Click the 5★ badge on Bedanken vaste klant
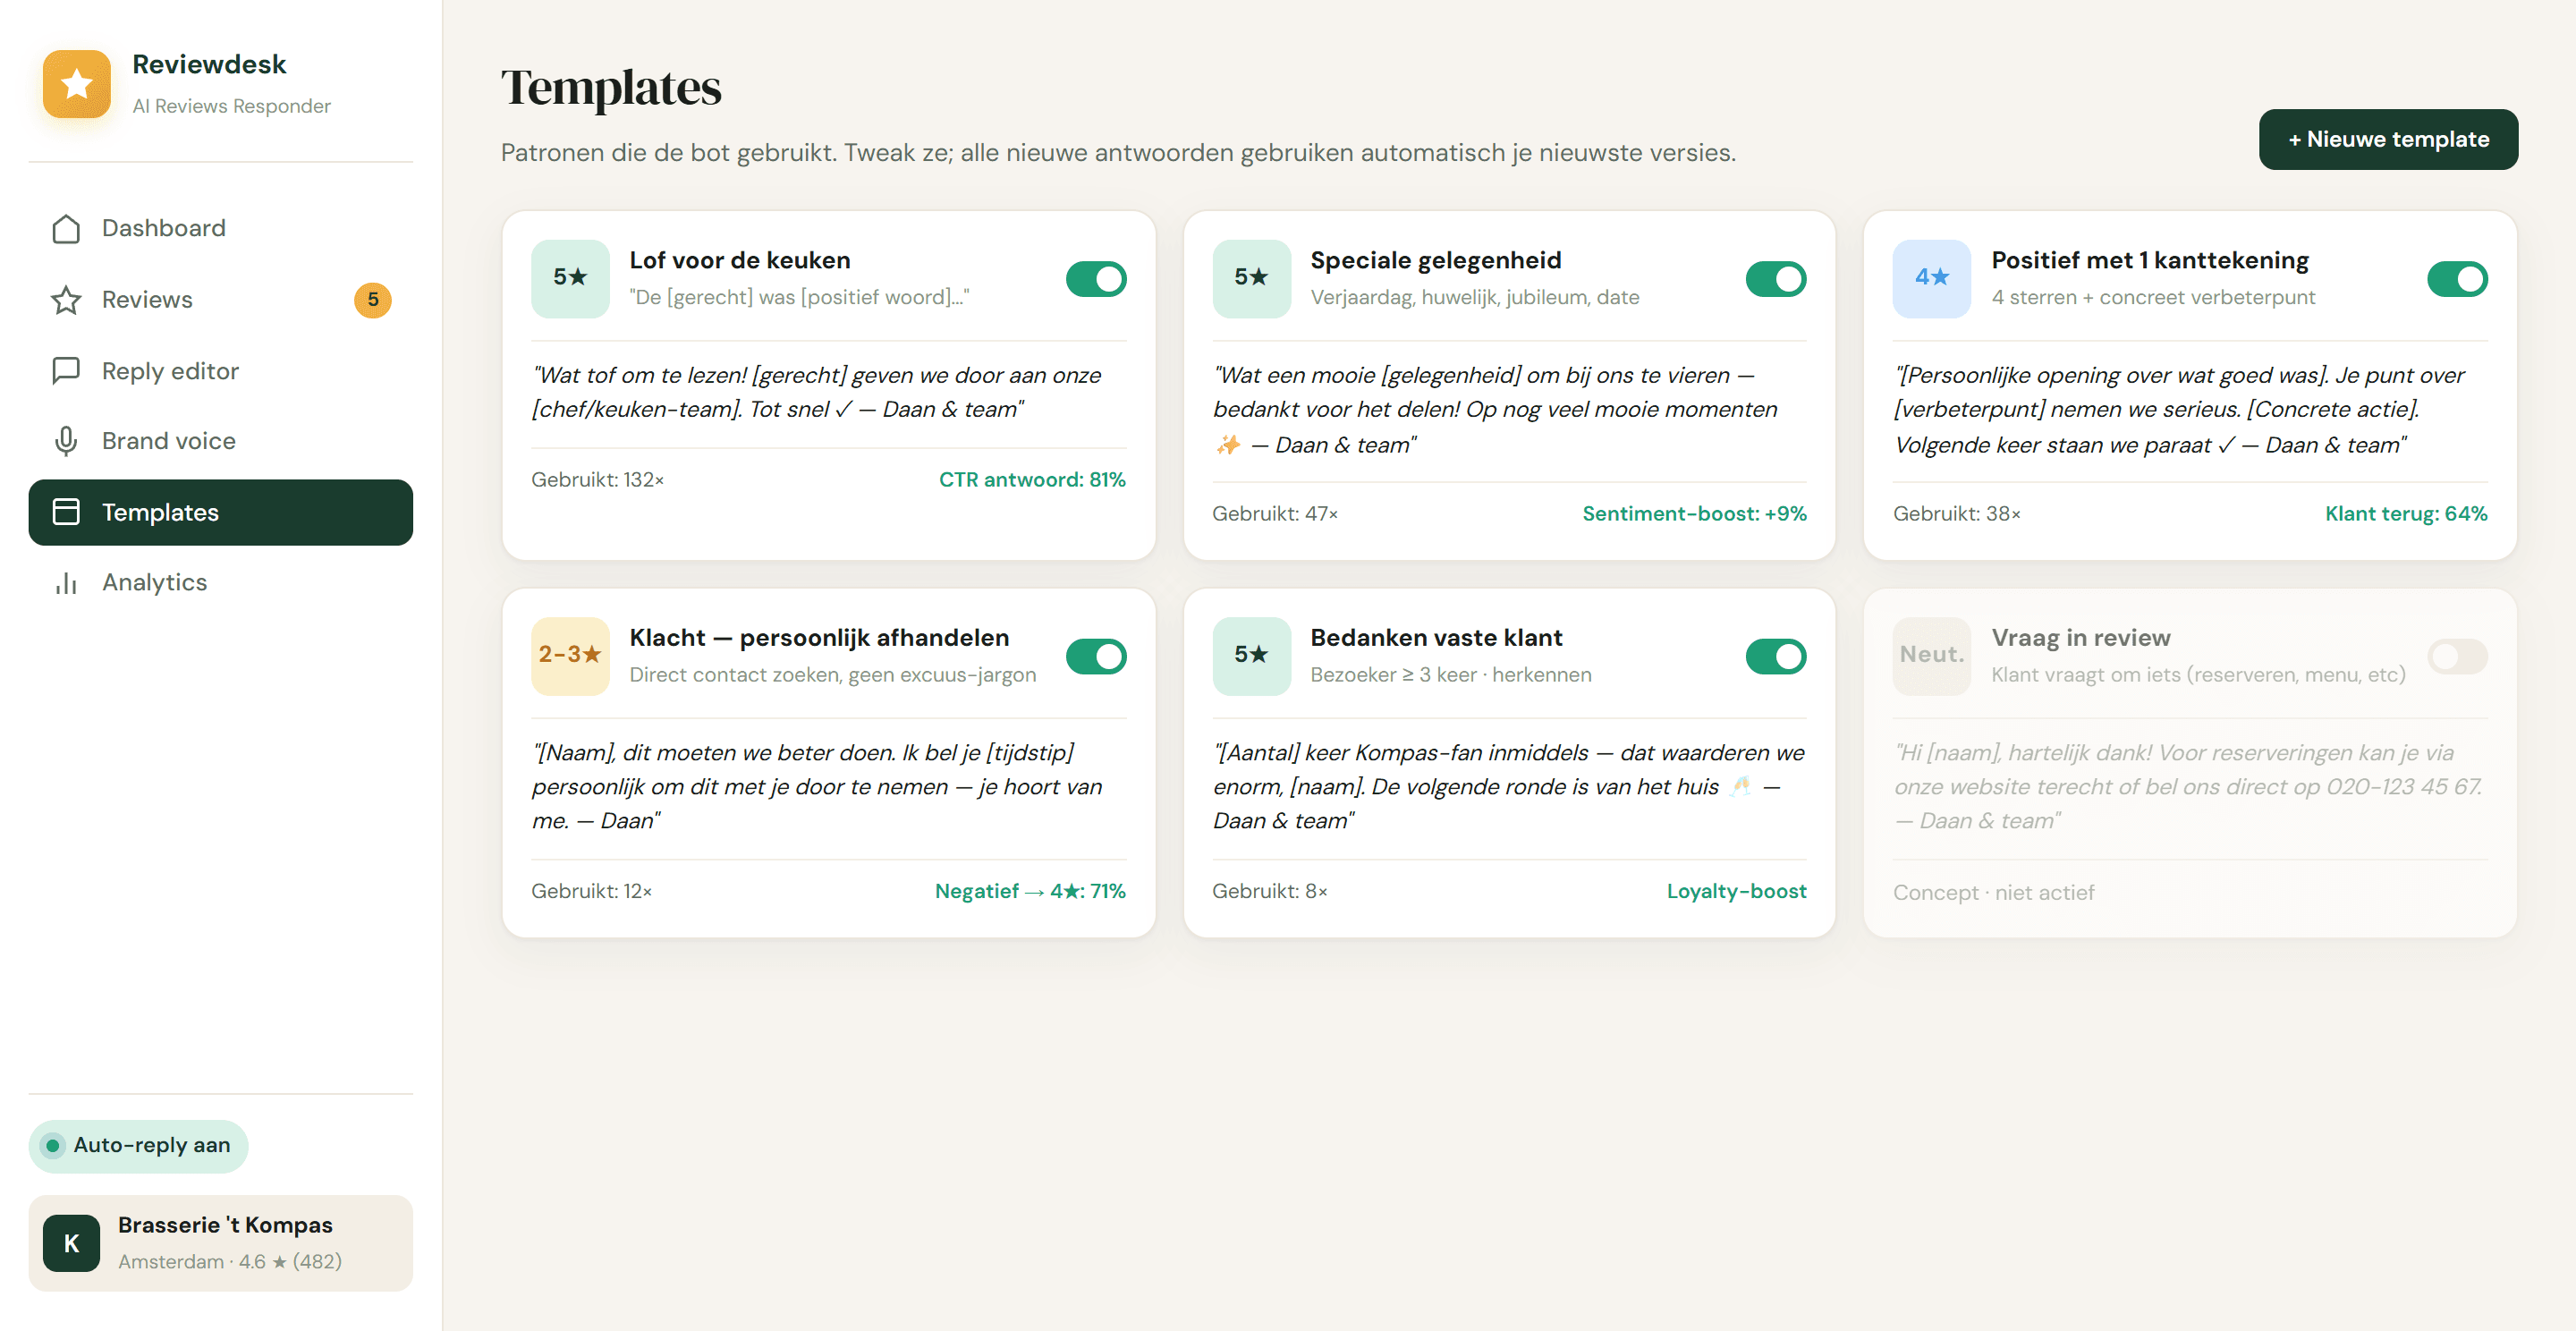 [1251, 656]
